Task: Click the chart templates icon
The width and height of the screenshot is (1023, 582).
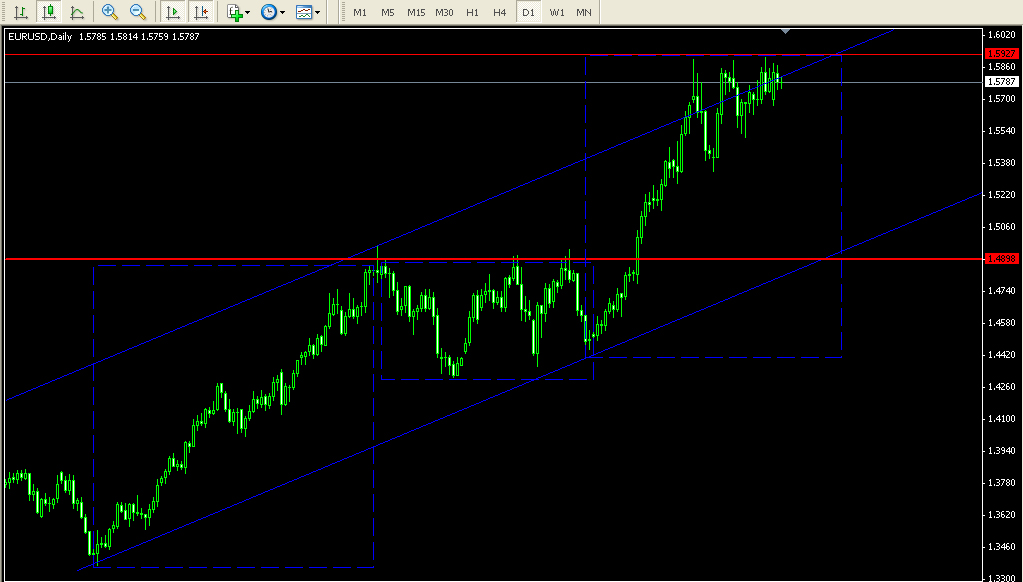Action: [304, 12]
